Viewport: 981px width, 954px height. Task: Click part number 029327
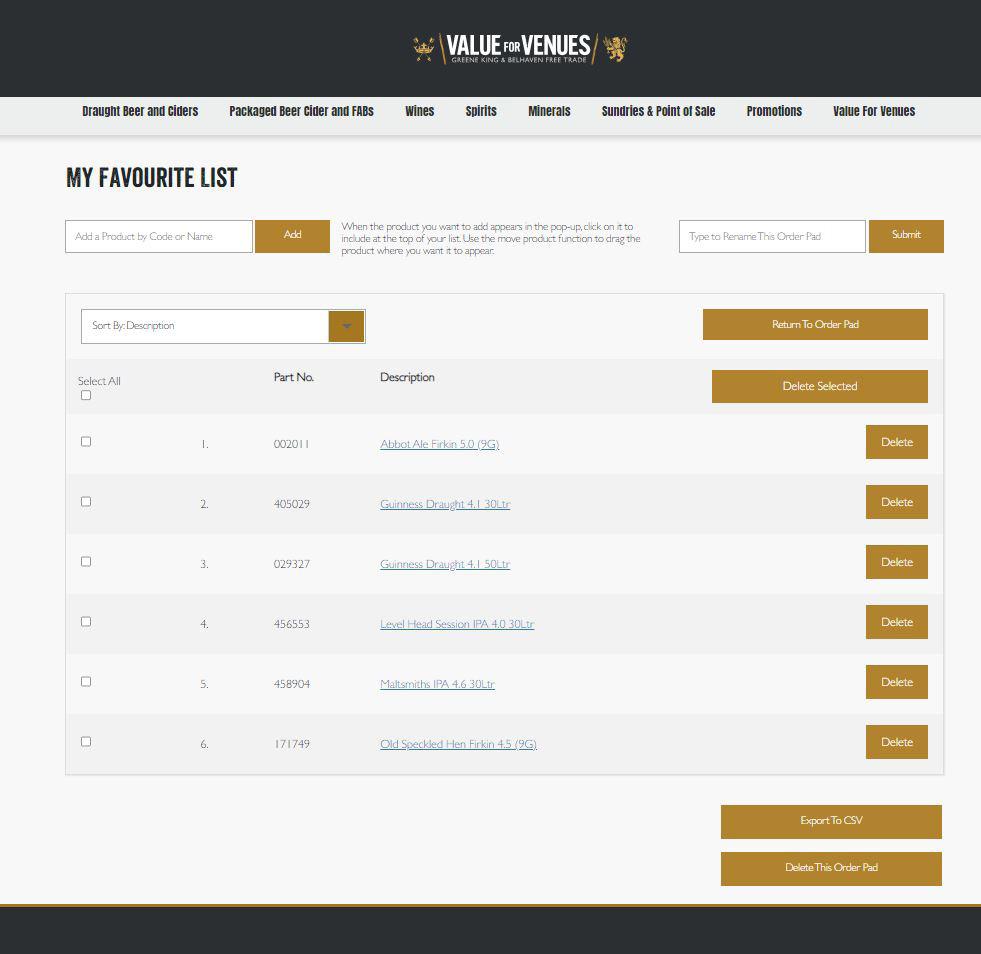tap(292, 564)
